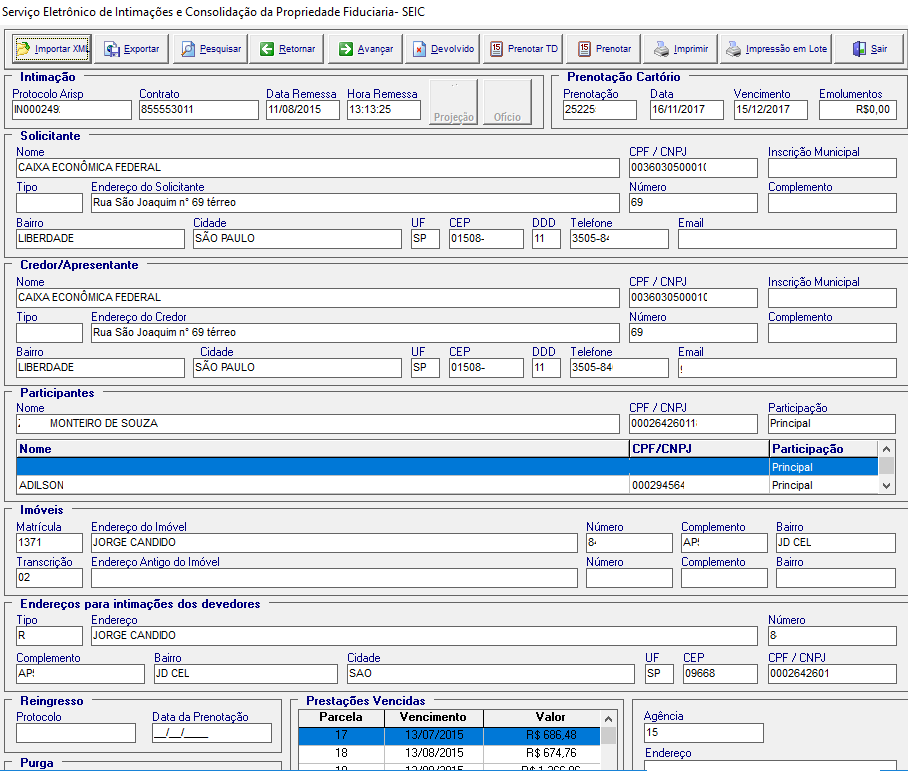The height and width of the screenshot is (771, 908).
Task: Click the Participantes Nome input field
Action: [x=318, y=424]
